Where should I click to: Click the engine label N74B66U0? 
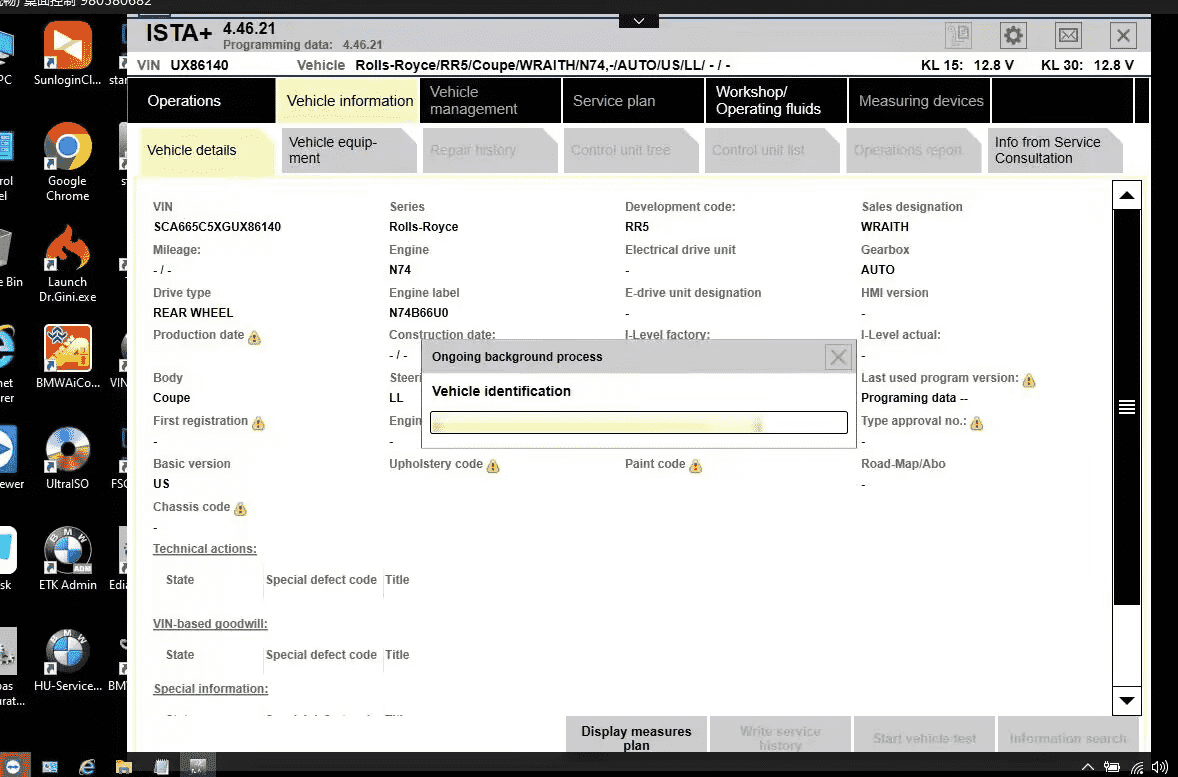(x=418, y=313)
